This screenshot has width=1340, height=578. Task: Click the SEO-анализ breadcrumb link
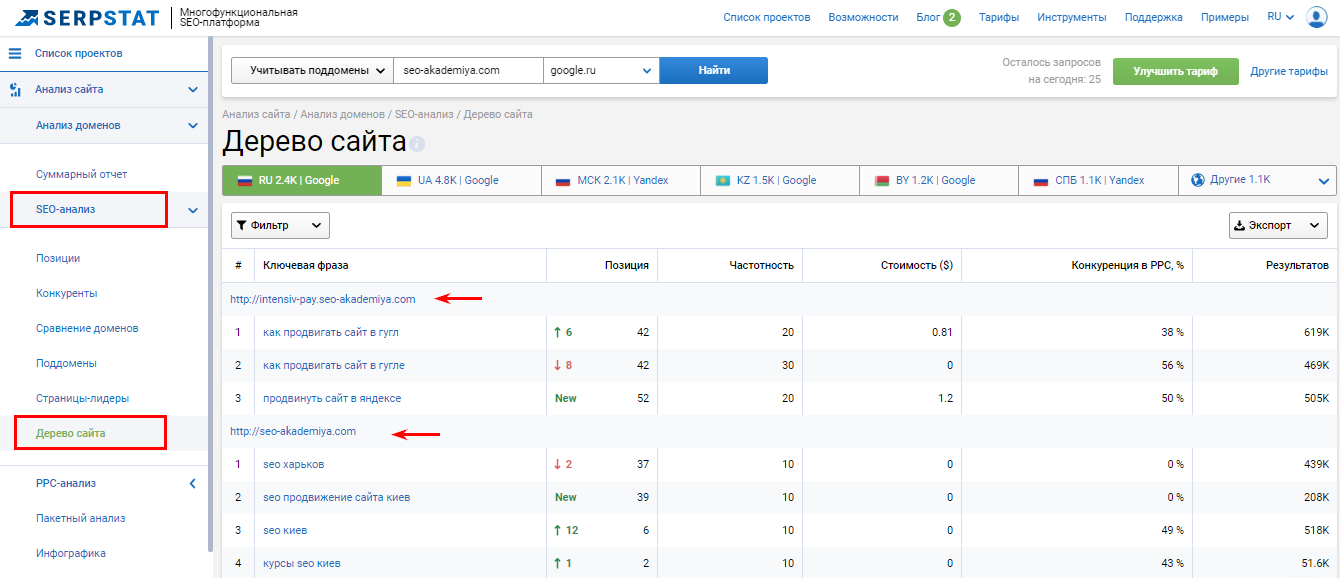click(424, 114)
